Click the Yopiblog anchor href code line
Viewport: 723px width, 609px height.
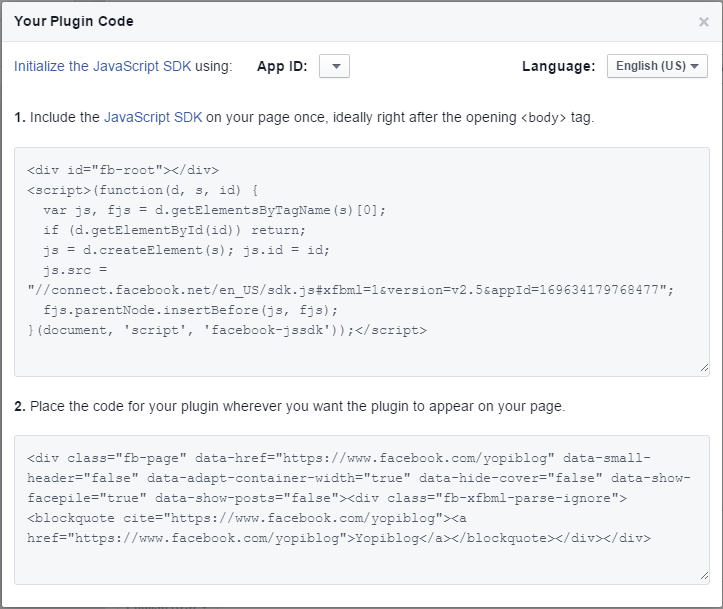(x=339, y=538)
